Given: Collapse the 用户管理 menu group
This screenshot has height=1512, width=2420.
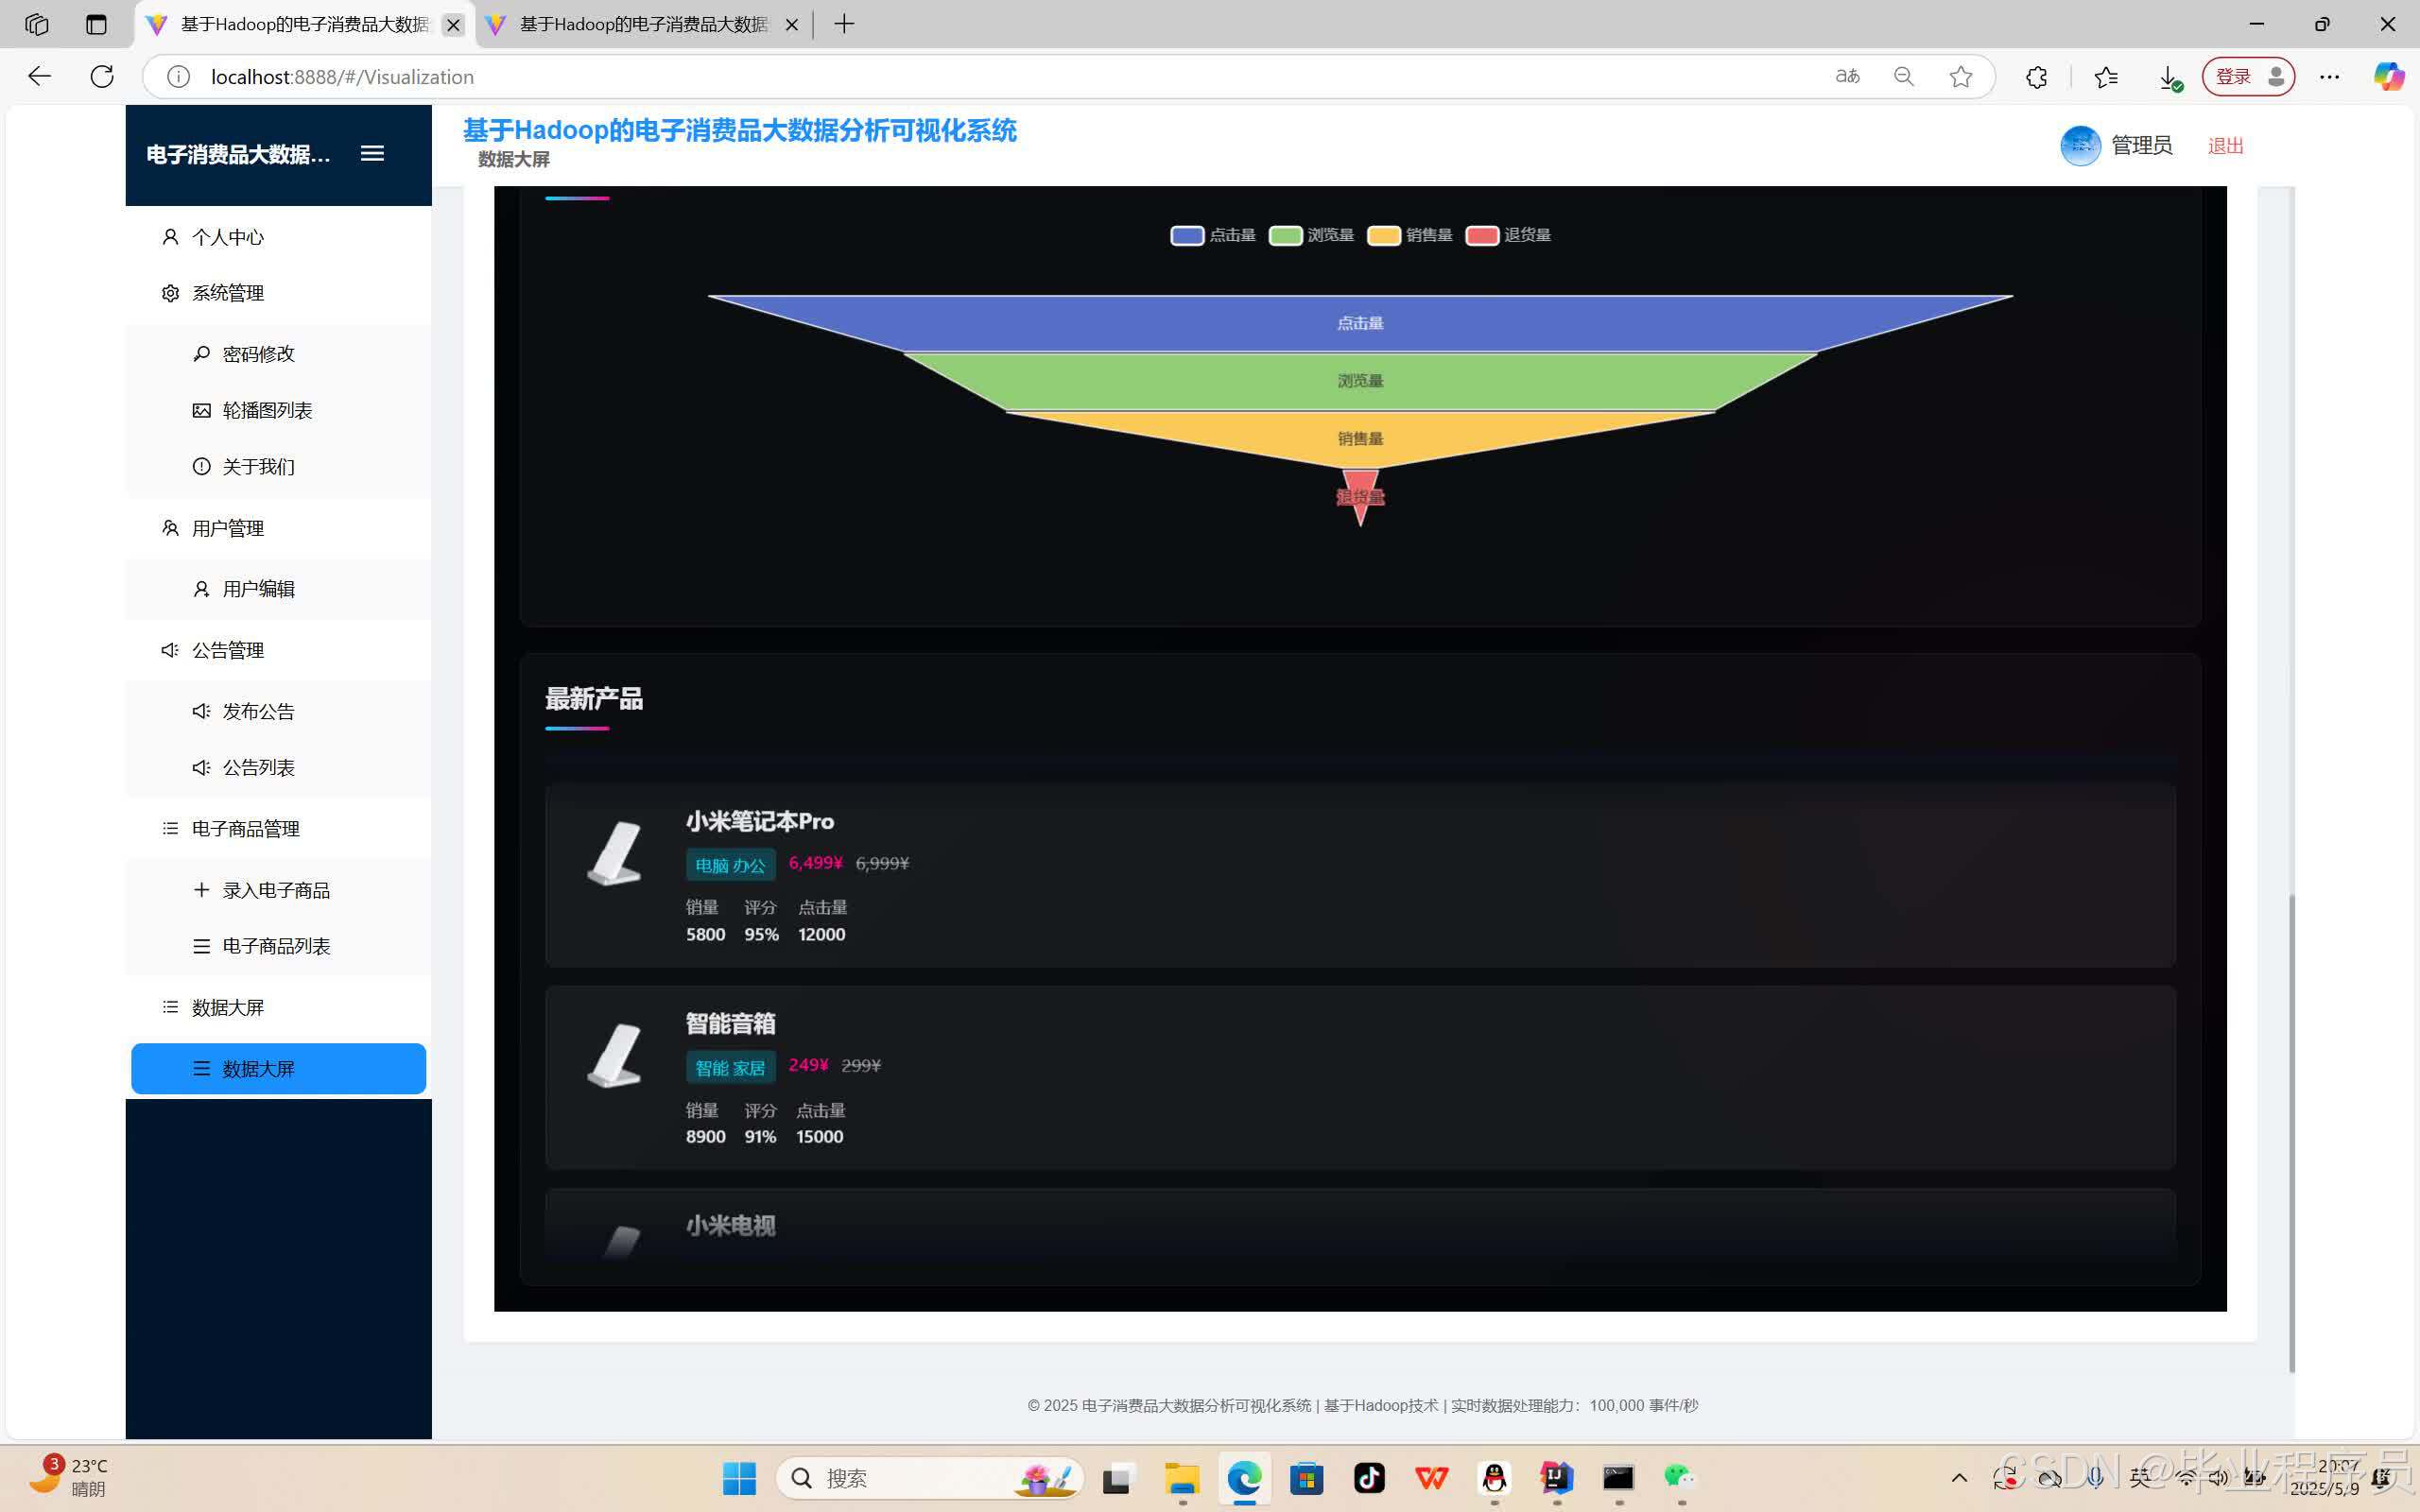Looking at the screenshot, I should (278, 528).
